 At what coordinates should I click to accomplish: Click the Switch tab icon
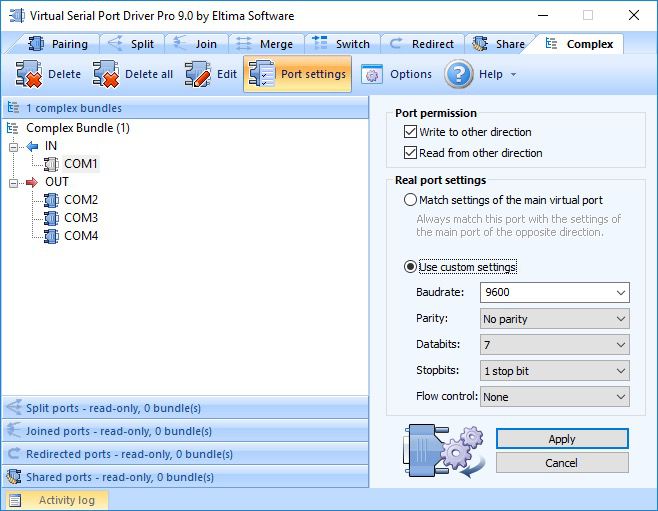320,43
